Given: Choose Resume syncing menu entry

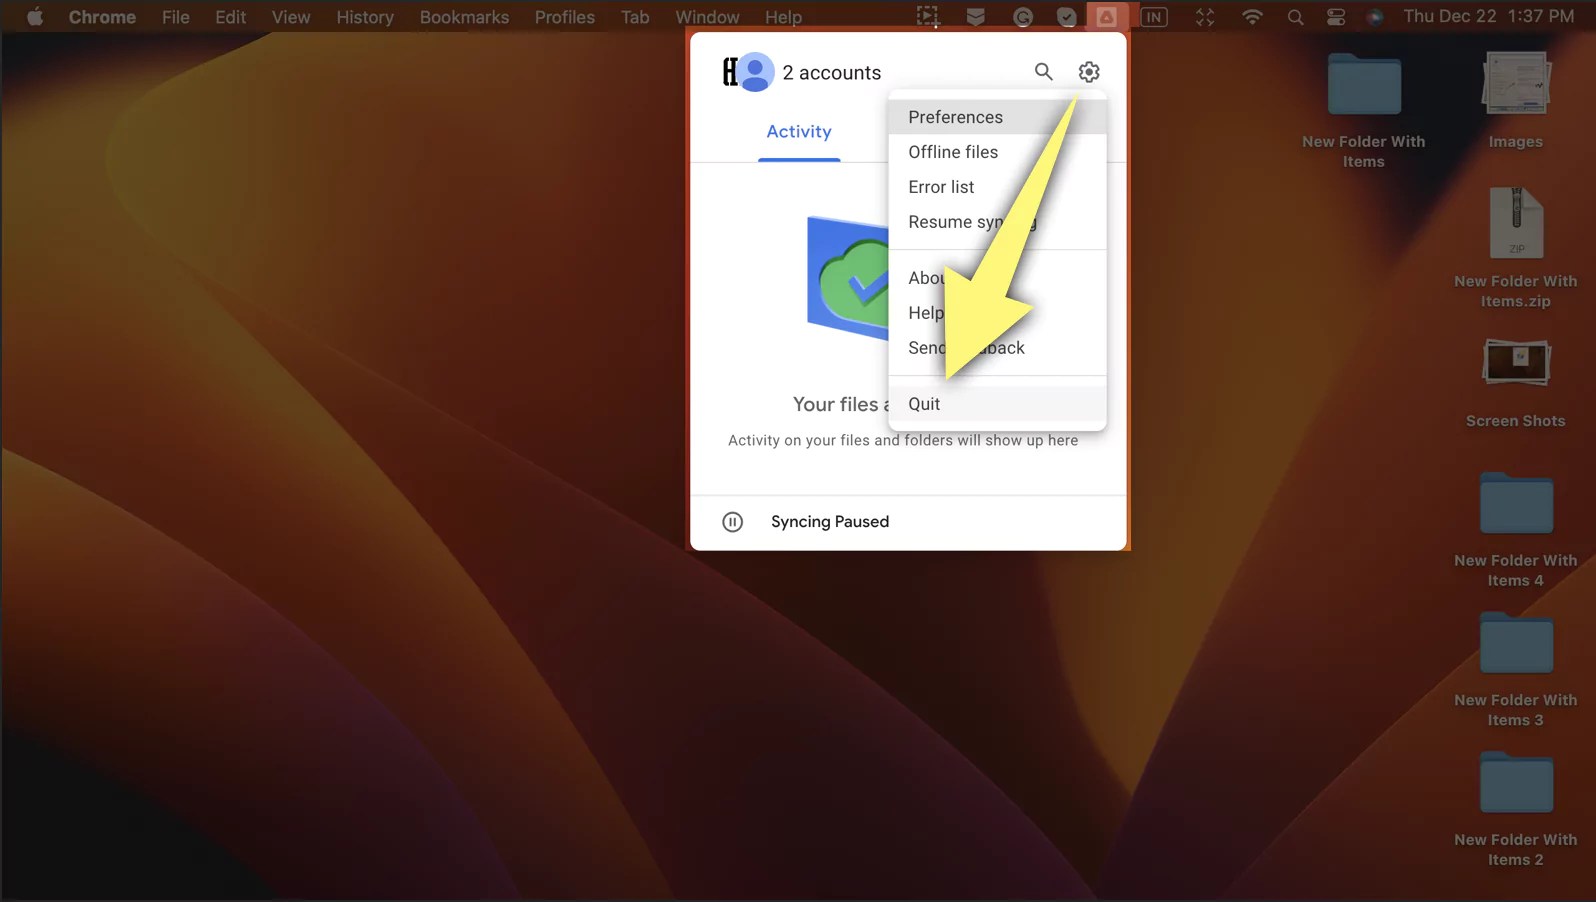Looking at the screenshot, I should pyautogui.click(x=997, y=222).
